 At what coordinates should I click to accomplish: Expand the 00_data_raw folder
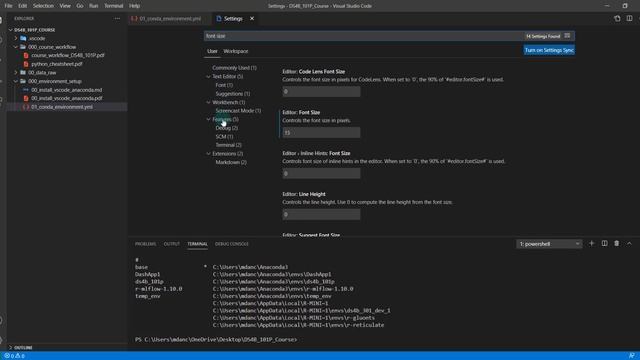(16, 73)
